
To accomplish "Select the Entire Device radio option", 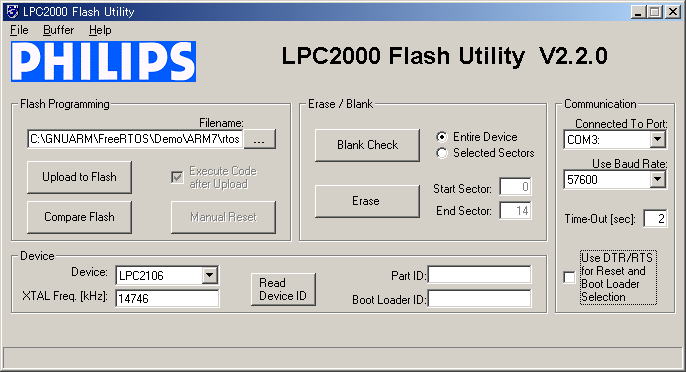I will [442, 137].
